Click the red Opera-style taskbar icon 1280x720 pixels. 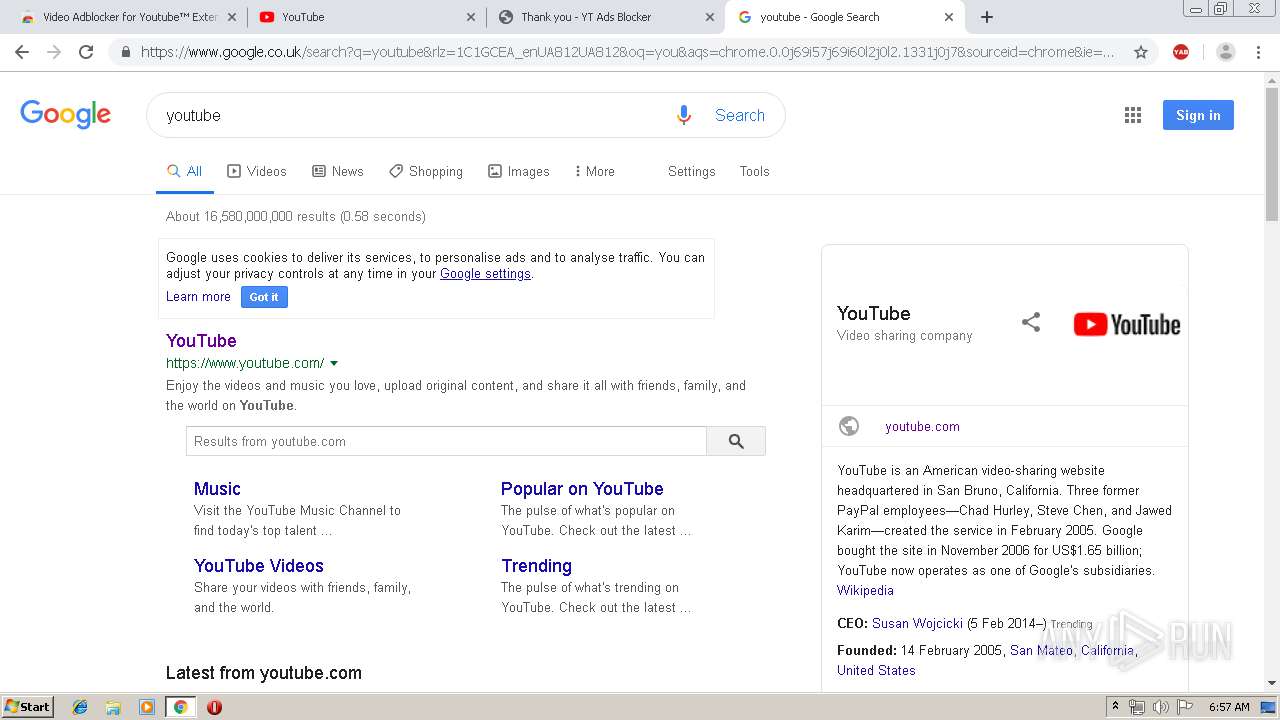[214, 707]
